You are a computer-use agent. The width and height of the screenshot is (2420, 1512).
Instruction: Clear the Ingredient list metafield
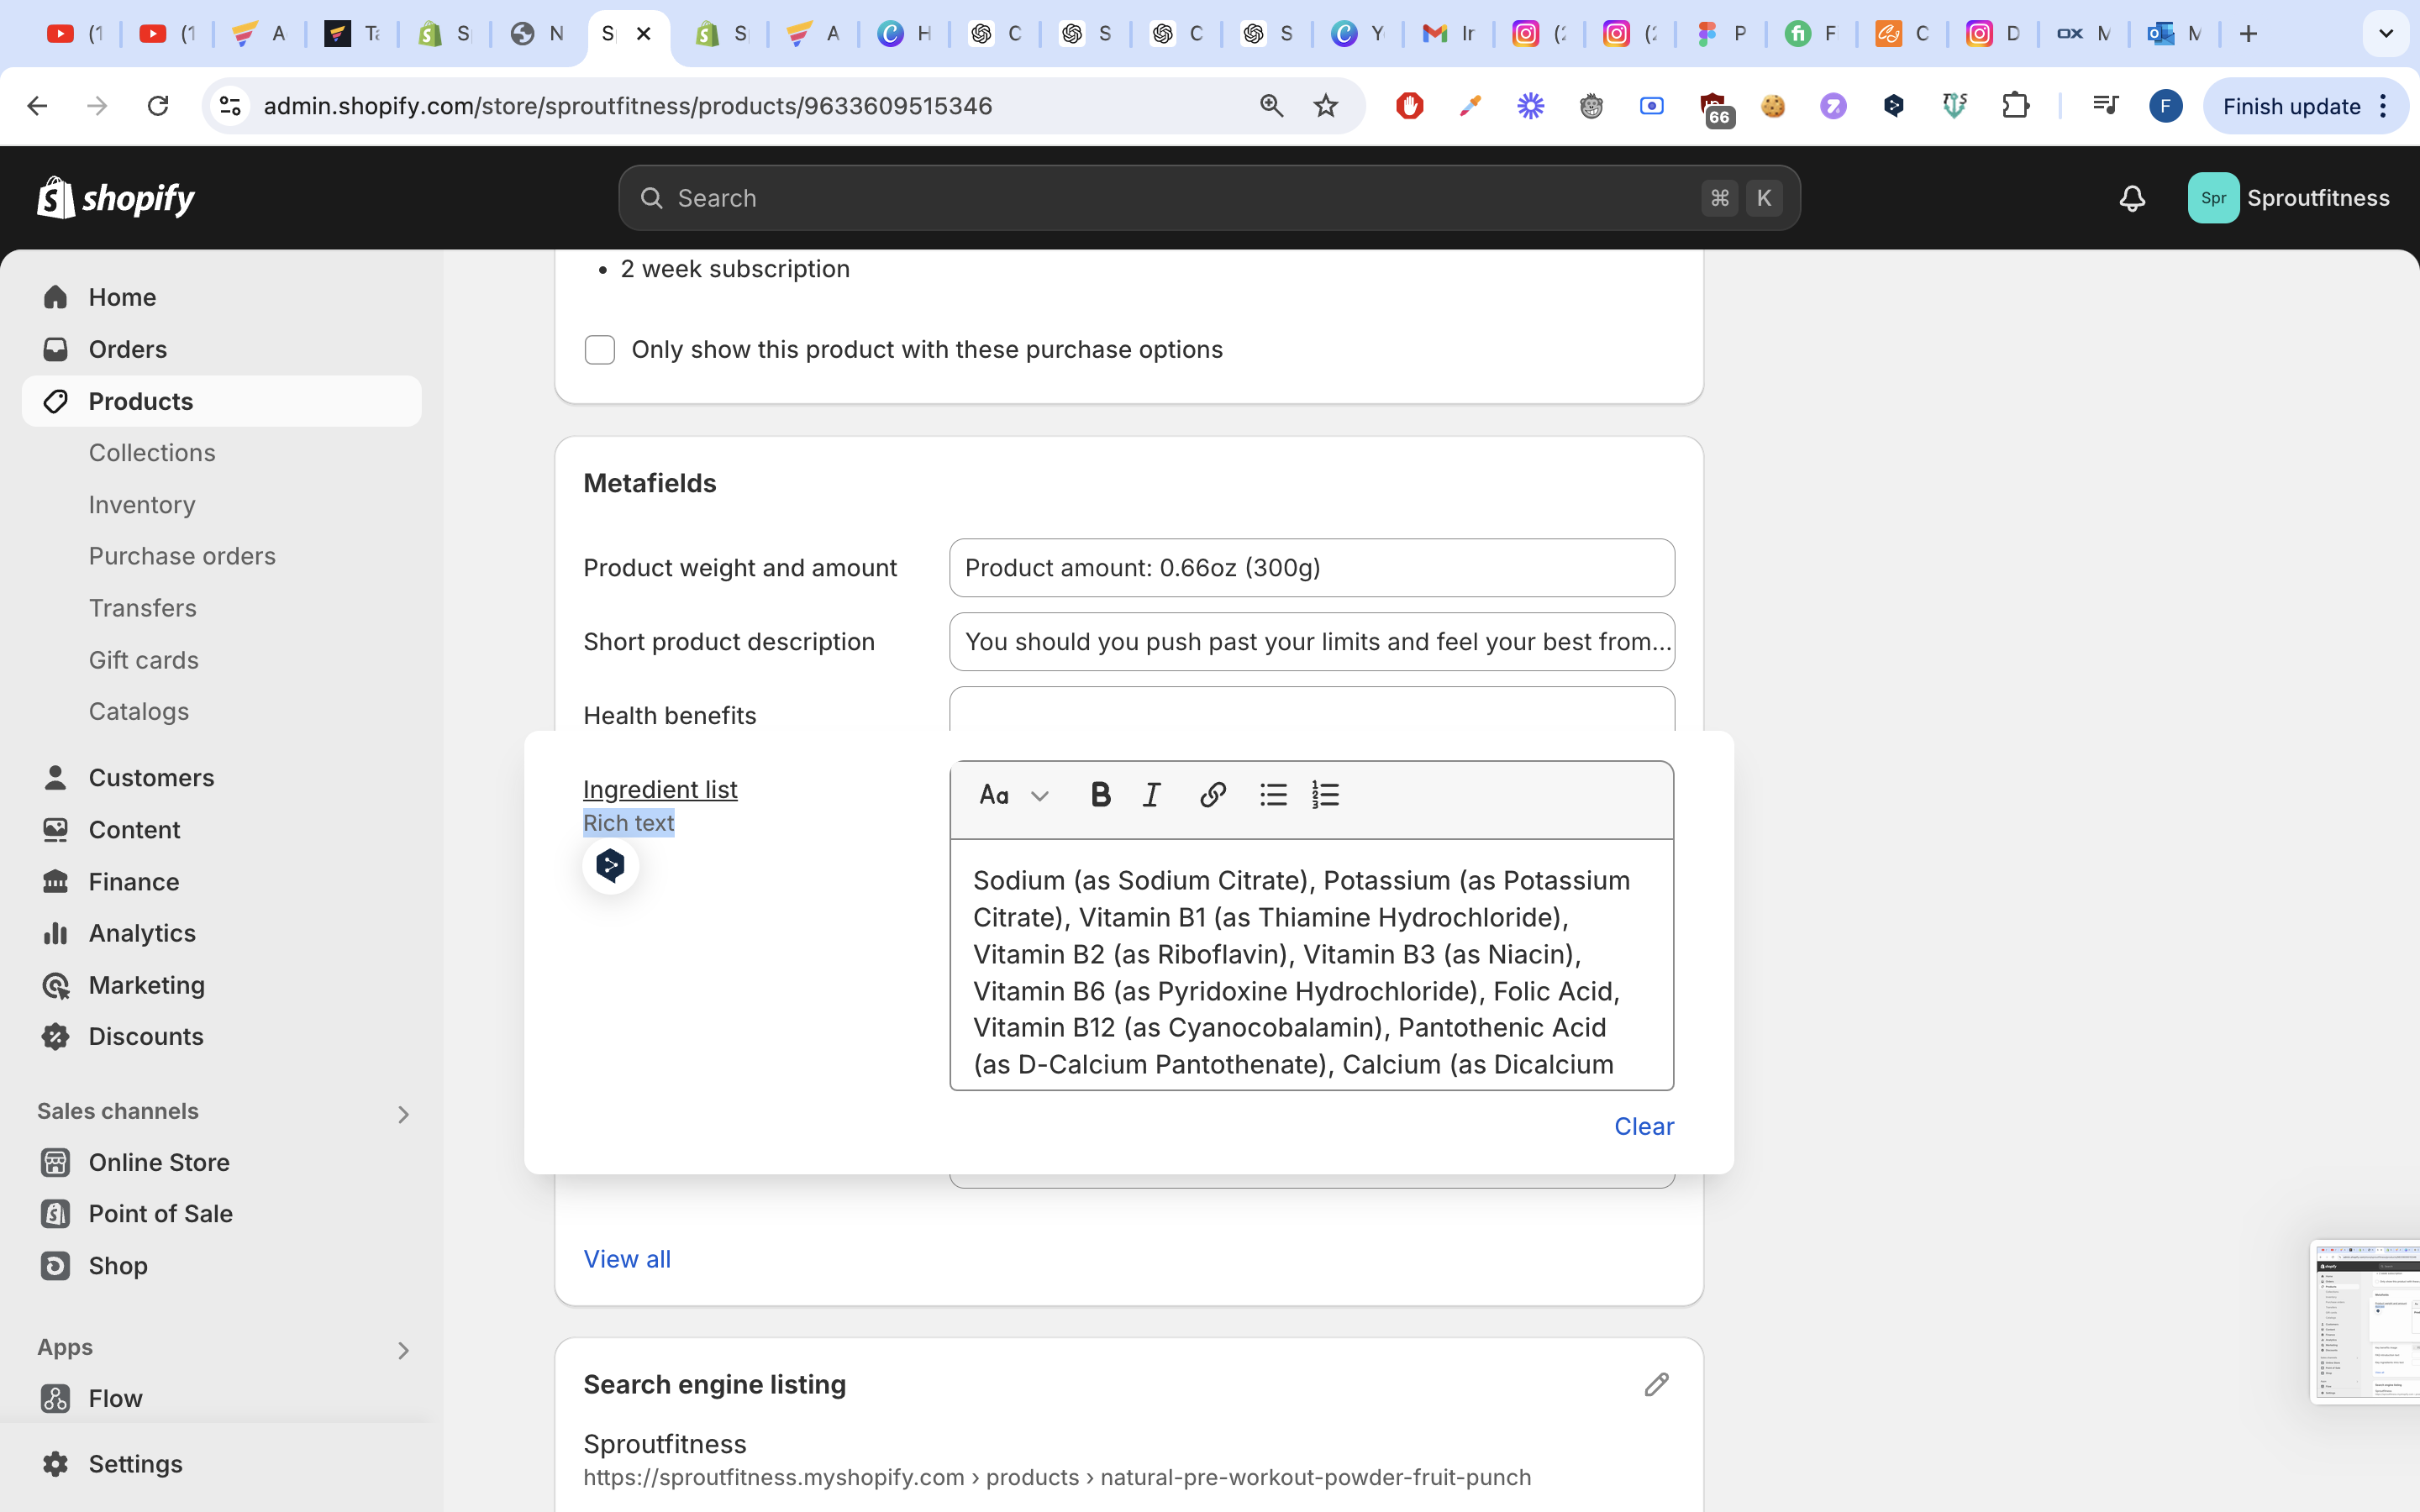1643,1126
